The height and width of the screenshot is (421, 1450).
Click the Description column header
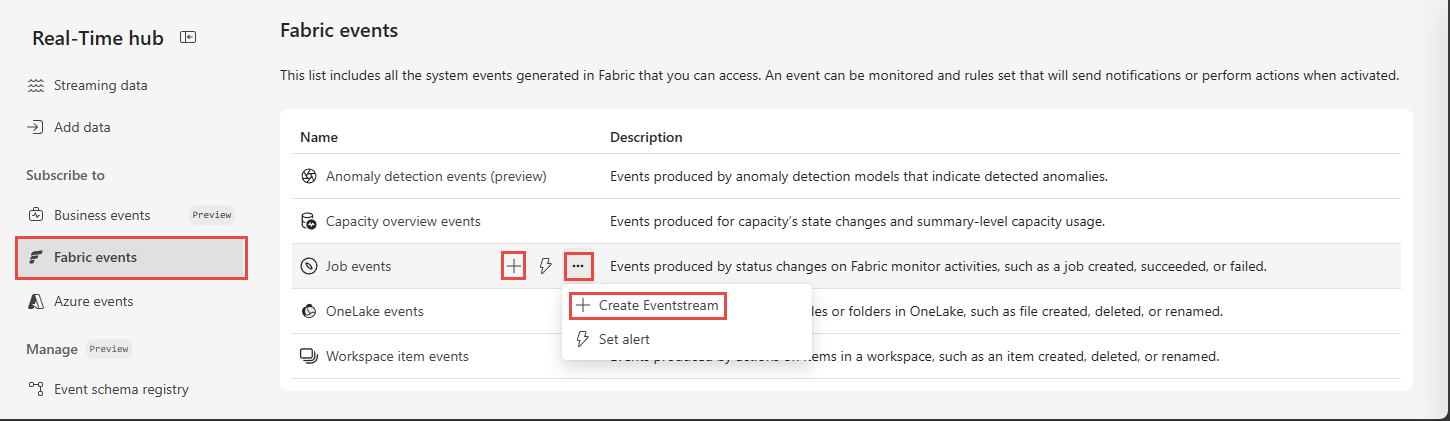pos(646,137)
